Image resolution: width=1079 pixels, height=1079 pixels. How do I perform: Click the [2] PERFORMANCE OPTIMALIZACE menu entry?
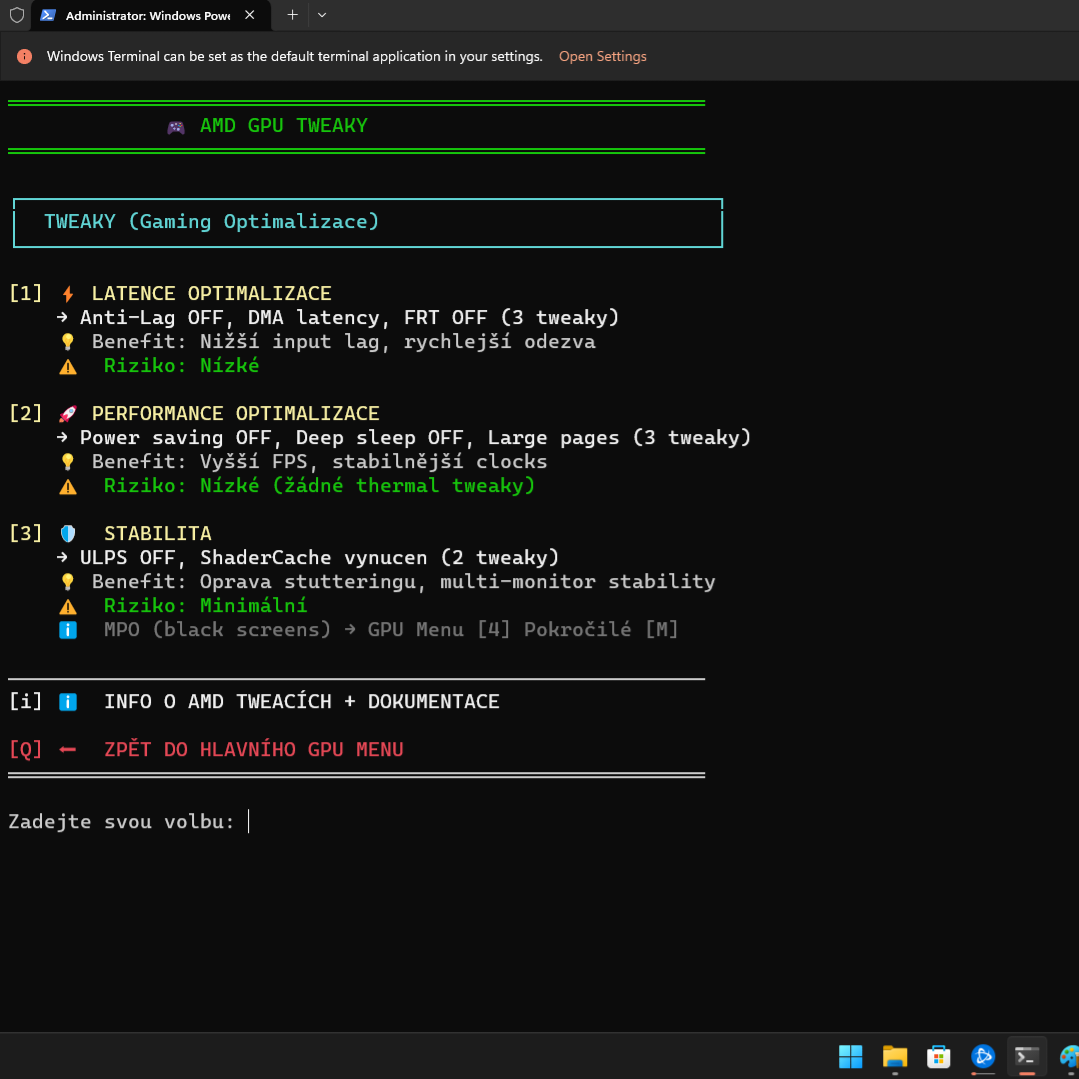pos(235,414)
